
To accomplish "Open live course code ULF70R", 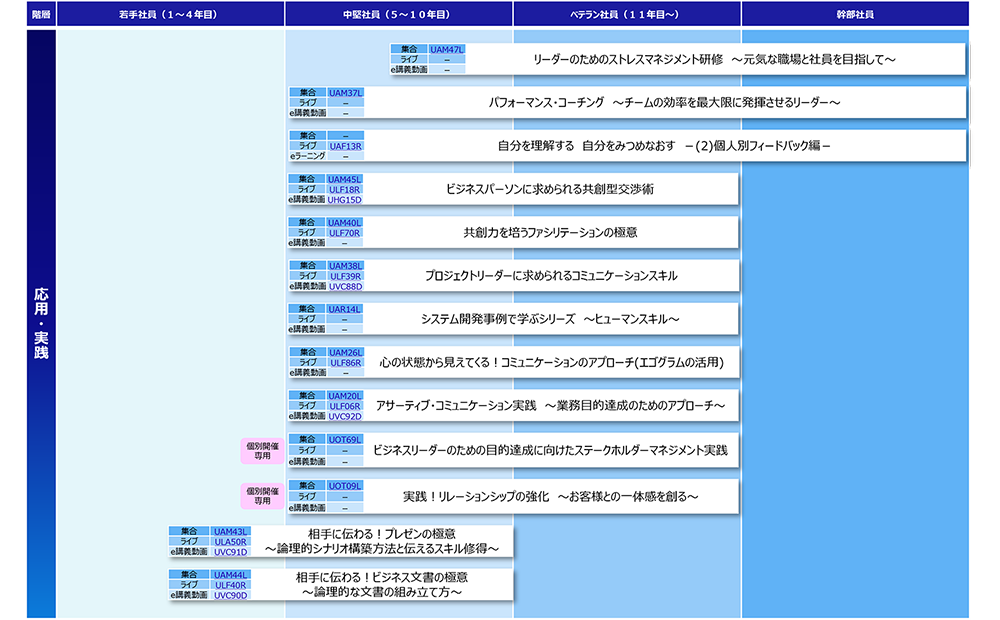I will (345, 232).
